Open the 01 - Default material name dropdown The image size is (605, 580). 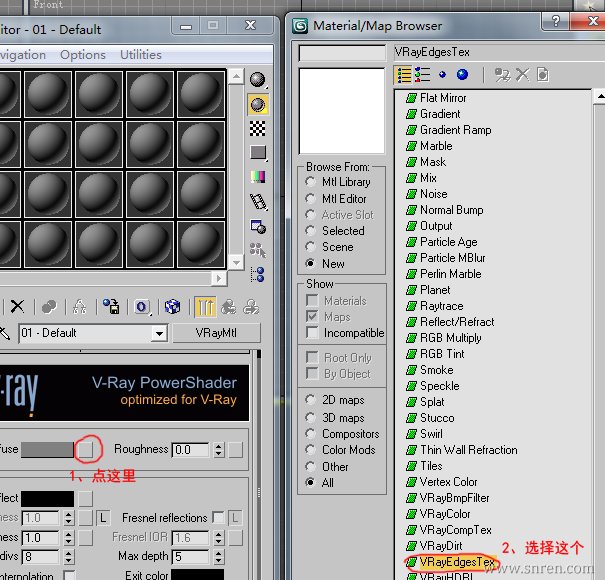(x=159, y=333)
